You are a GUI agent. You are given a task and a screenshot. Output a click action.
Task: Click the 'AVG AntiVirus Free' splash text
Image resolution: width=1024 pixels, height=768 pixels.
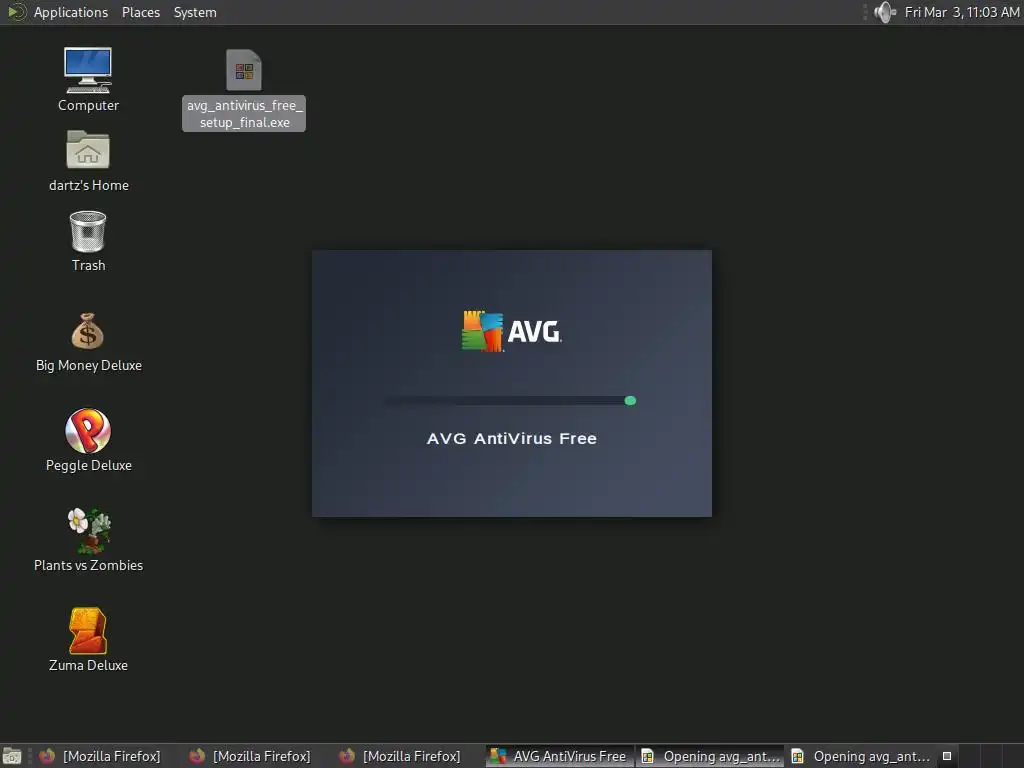click(x=511, y=438)
